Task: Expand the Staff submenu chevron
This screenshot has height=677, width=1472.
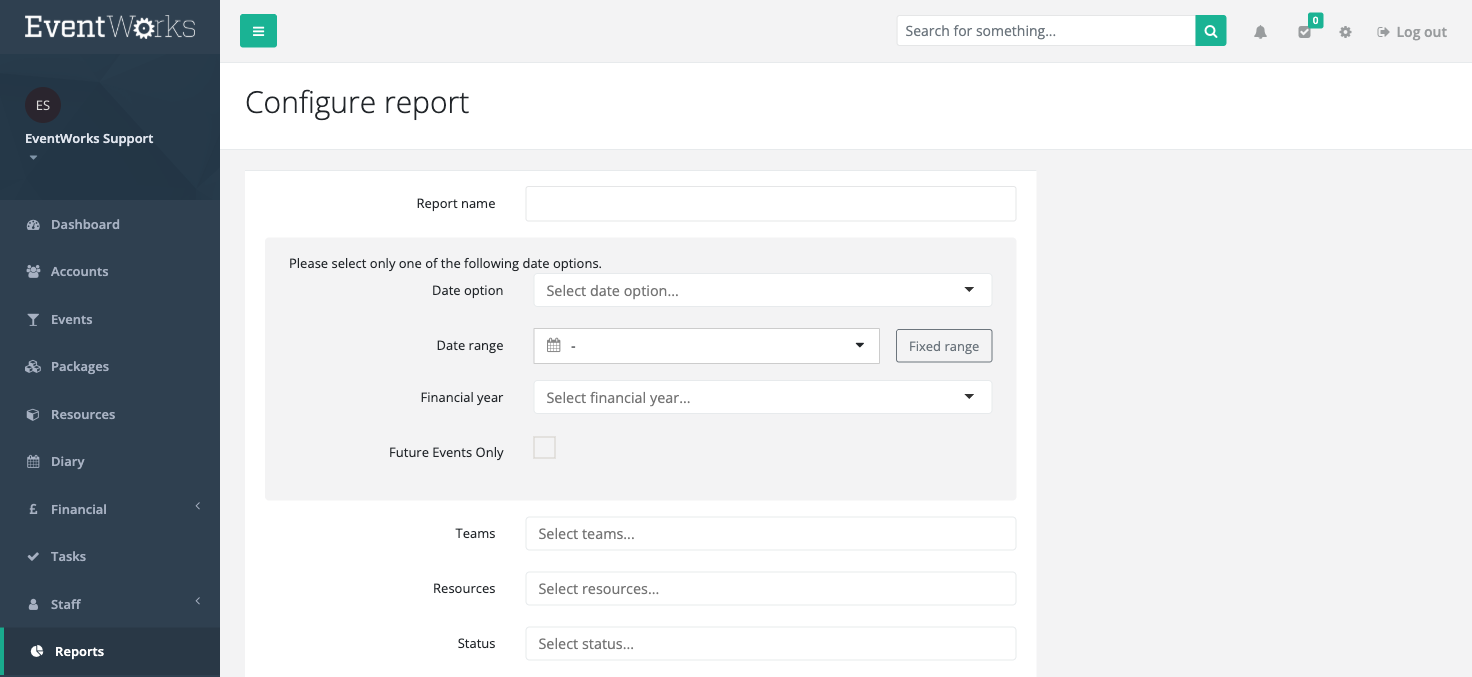Action: [x=198, y=601]
